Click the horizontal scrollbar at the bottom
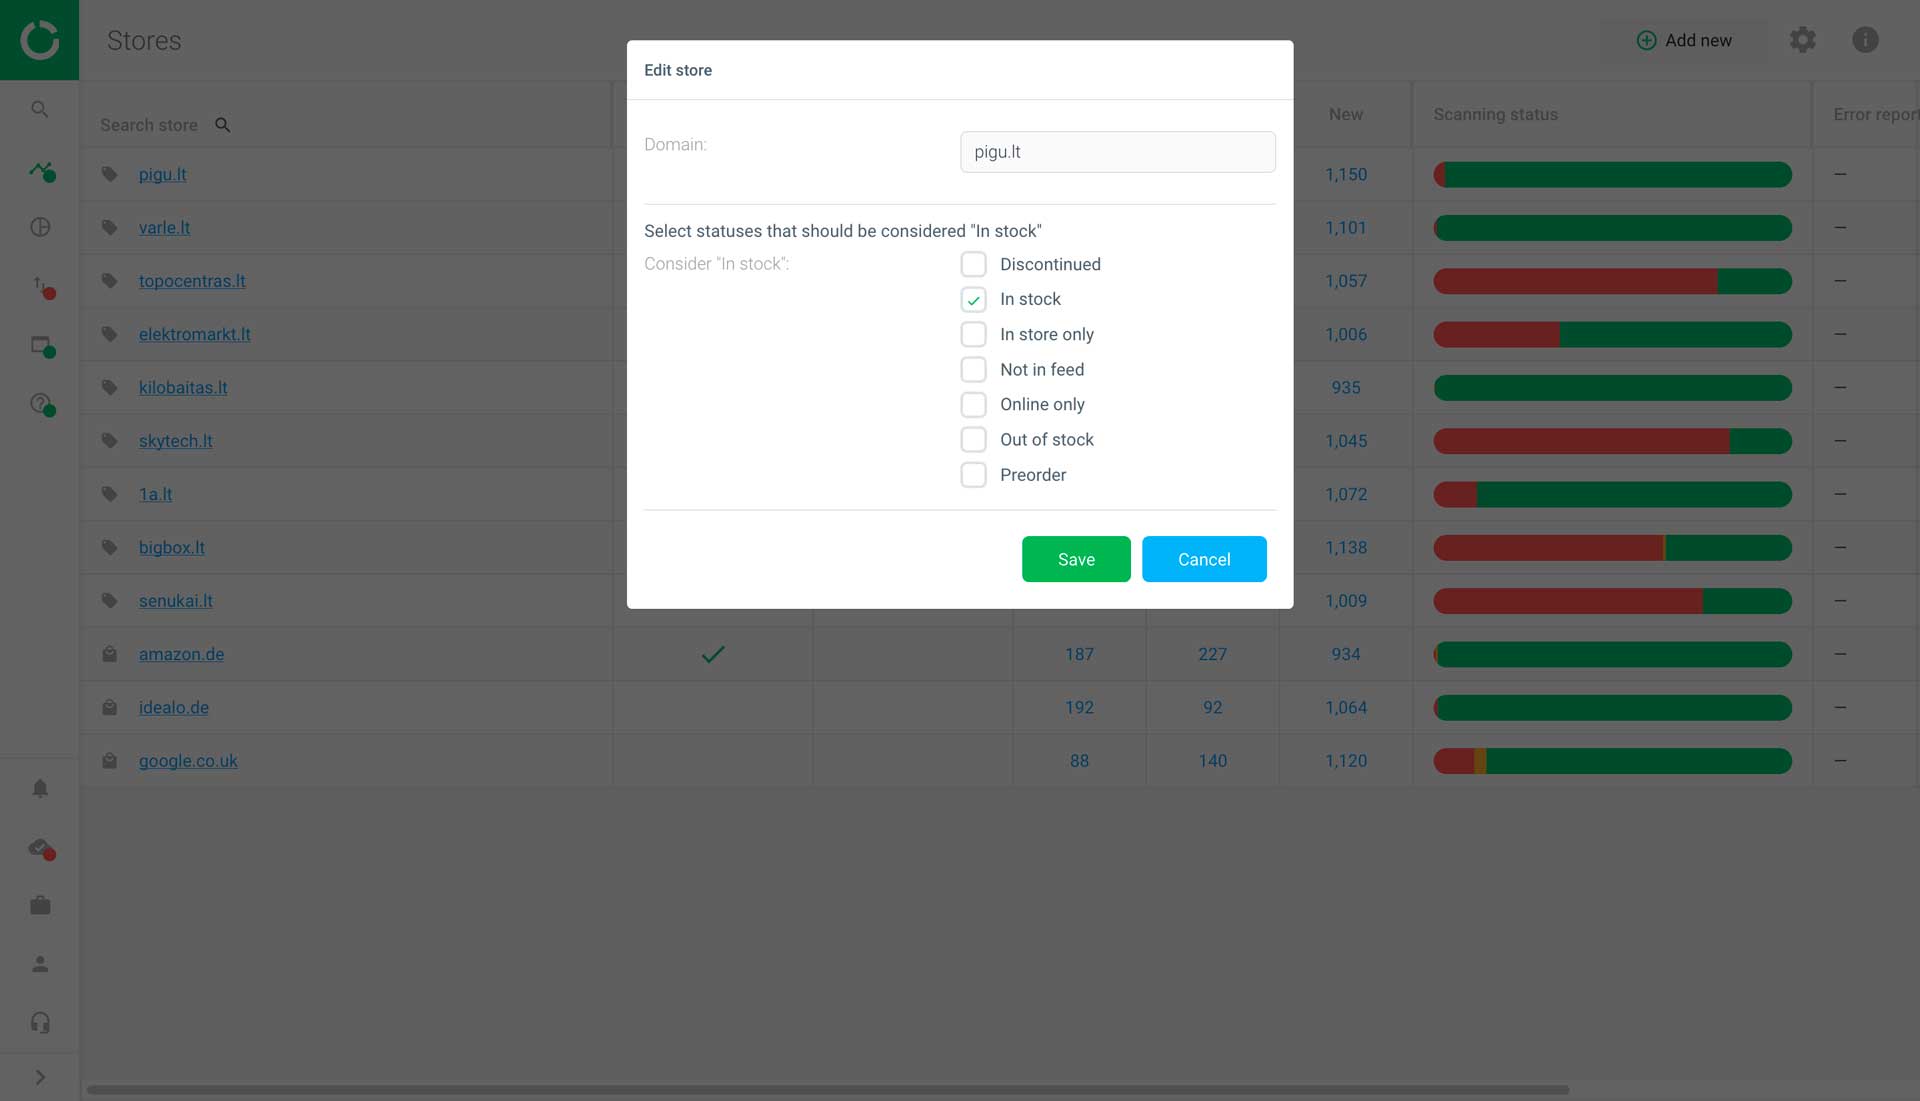 pyautogui.click(x=827, y=1090)
